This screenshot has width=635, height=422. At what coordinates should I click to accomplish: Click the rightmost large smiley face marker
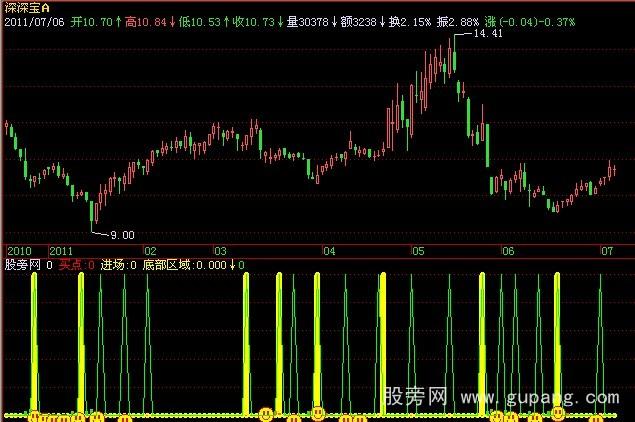559,412
